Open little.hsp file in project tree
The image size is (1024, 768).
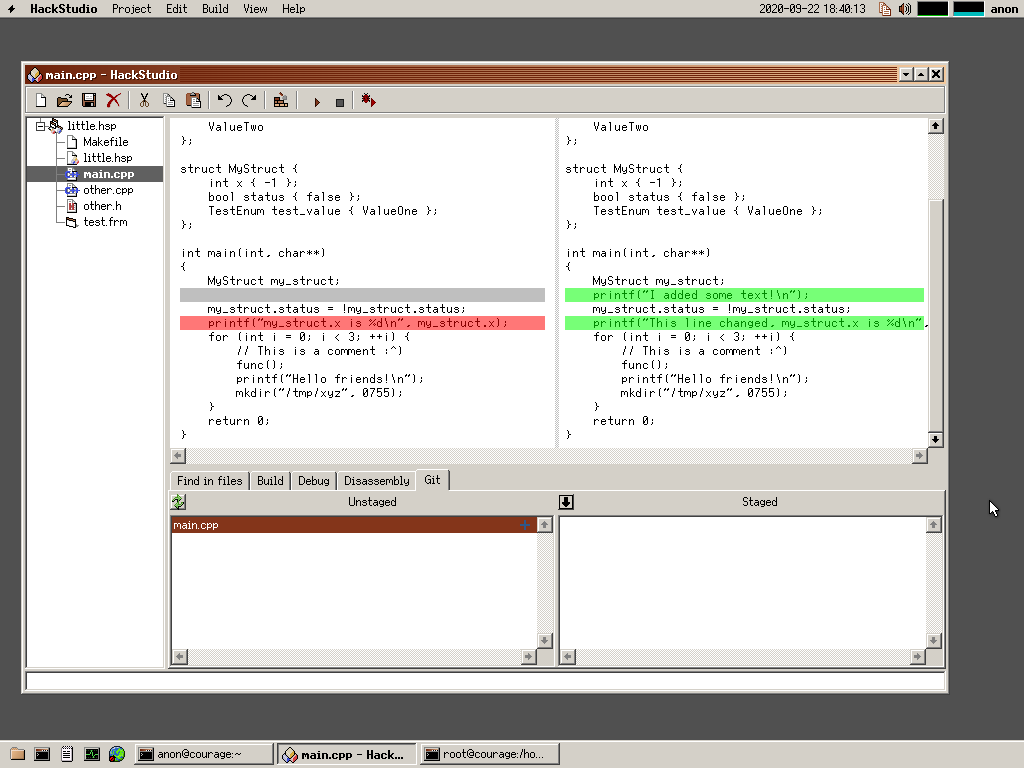point(107,157)
